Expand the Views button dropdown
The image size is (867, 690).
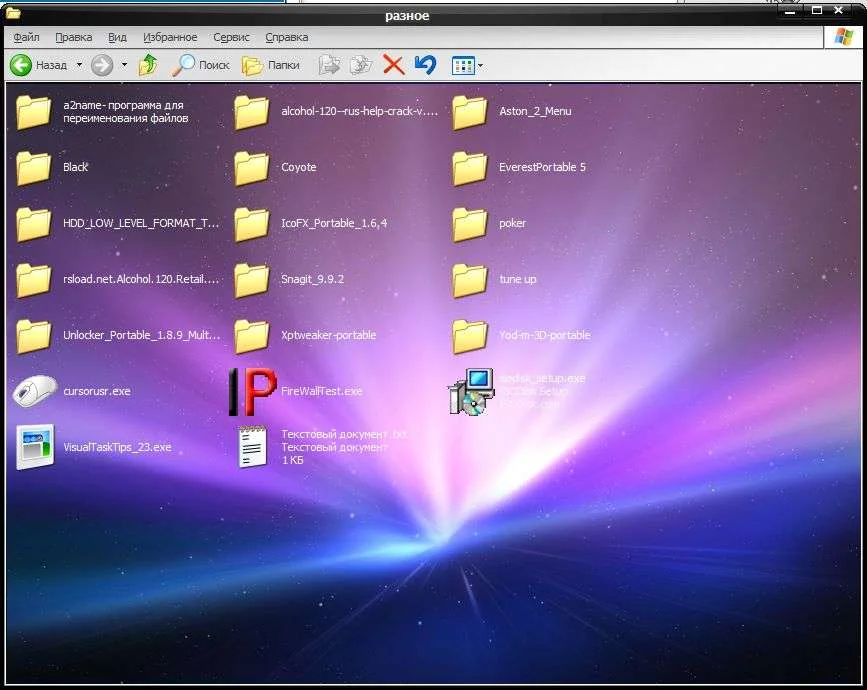click(481, 66)
